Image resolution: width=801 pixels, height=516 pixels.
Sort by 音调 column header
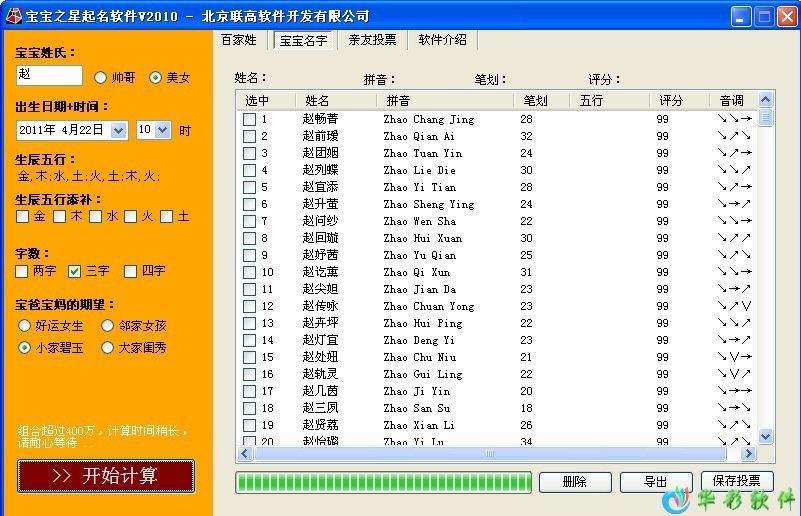733,101
